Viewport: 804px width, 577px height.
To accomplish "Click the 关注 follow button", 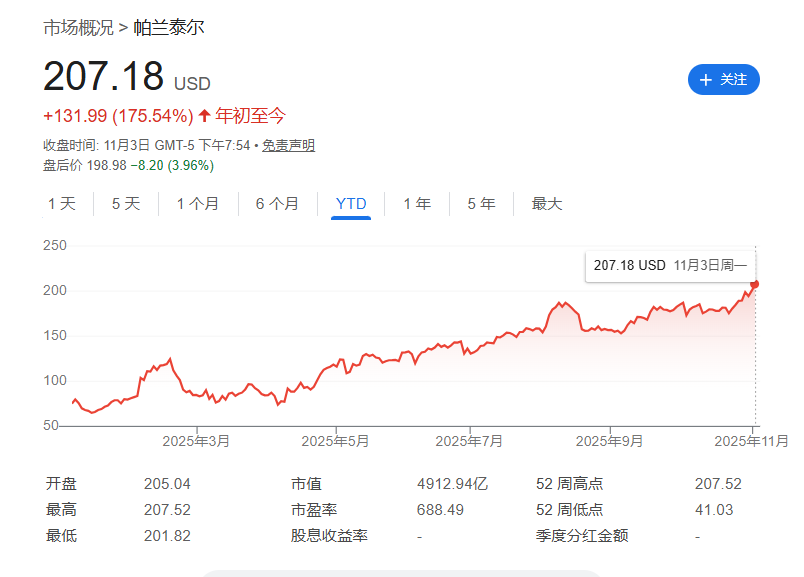I will pos(724,79).
